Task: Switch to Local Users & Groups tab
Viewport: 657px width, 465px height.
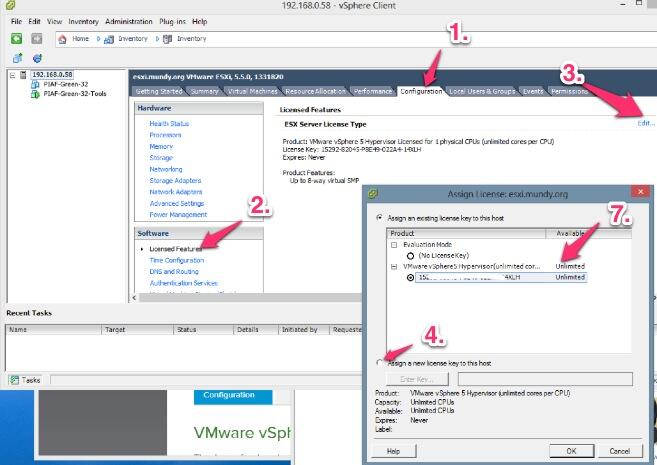Action: click(482, 91)
